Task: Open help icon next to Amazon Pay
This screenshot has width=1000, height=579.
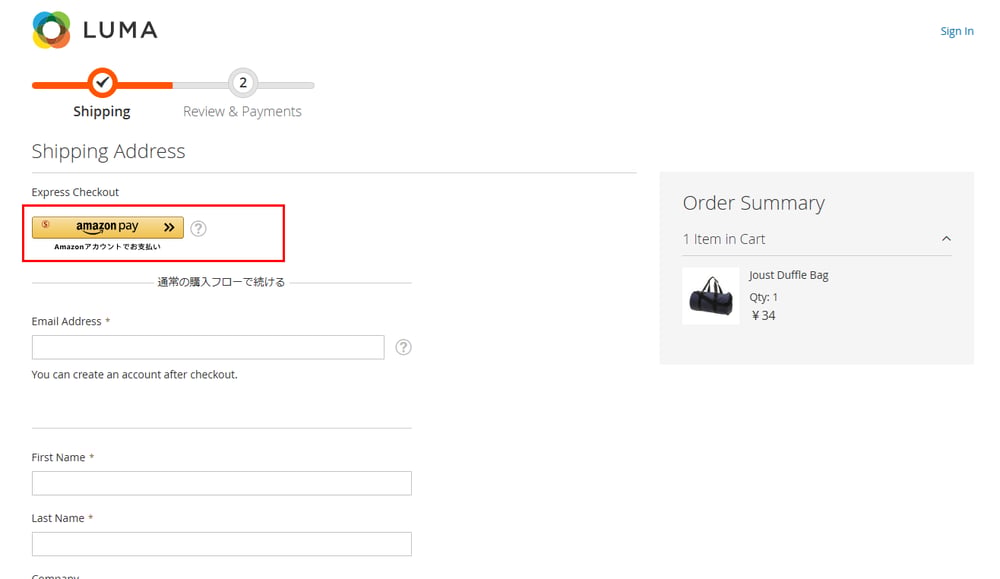Action: point(198,228)
